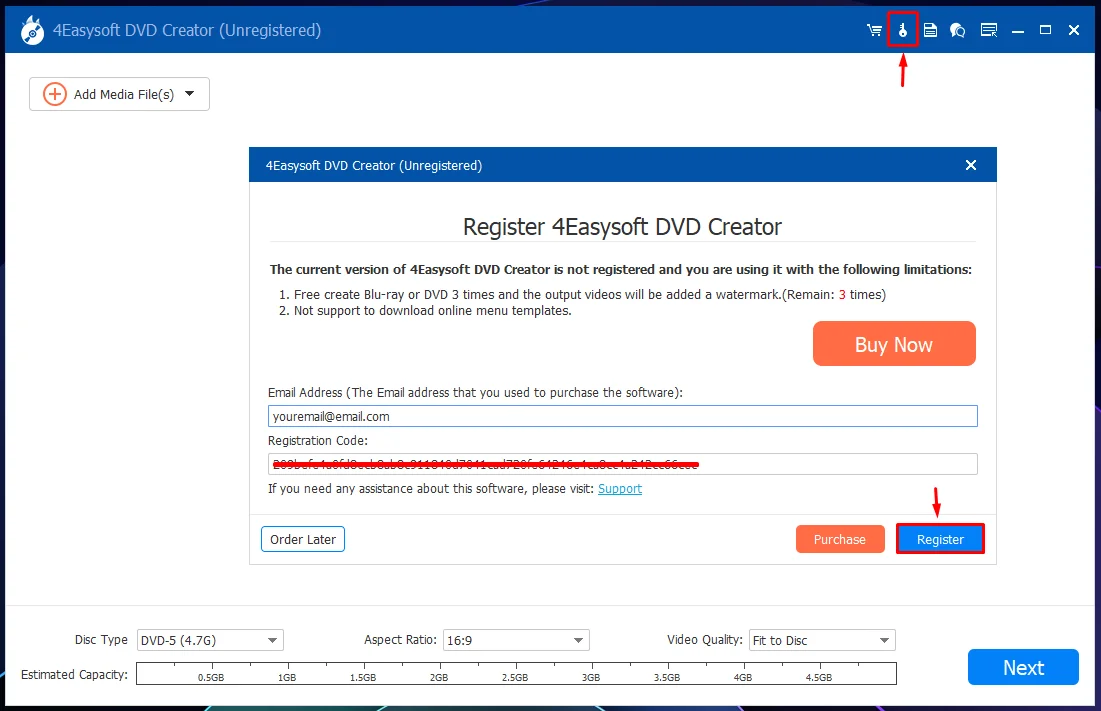The image size is (1101, 711).
Task: Click the orange Purchase button
Action: pyautogui.click(x=840, y=539)
